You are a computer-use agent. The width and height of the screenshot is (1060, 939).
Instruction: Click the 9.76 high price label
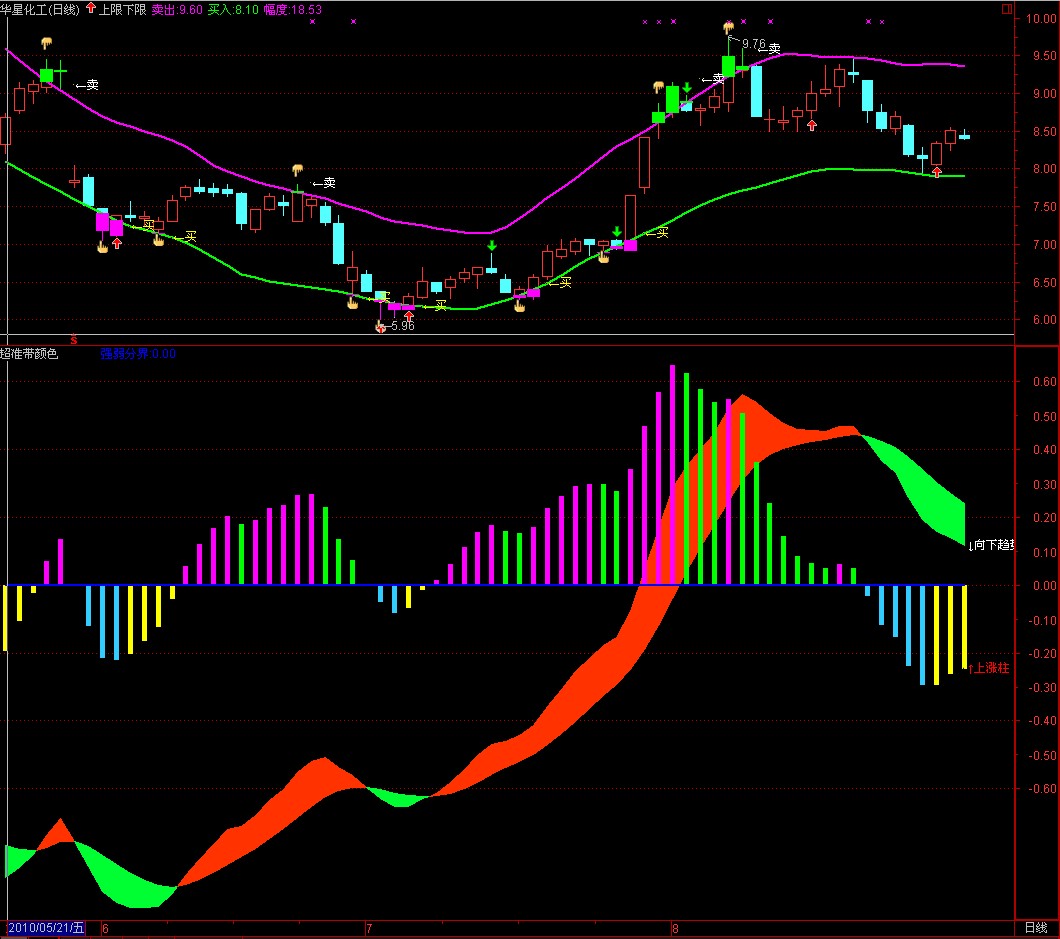753,44
